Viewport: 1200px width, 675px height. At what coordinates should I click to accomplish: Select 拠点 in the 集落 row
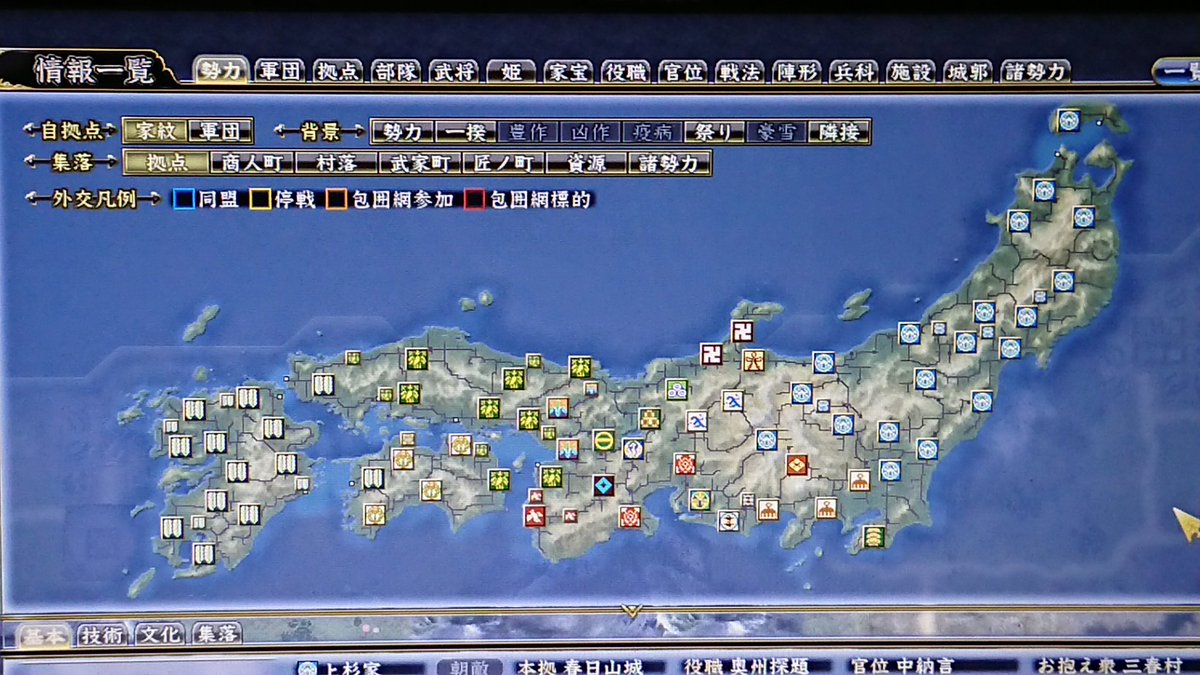[x=166, y=163]
